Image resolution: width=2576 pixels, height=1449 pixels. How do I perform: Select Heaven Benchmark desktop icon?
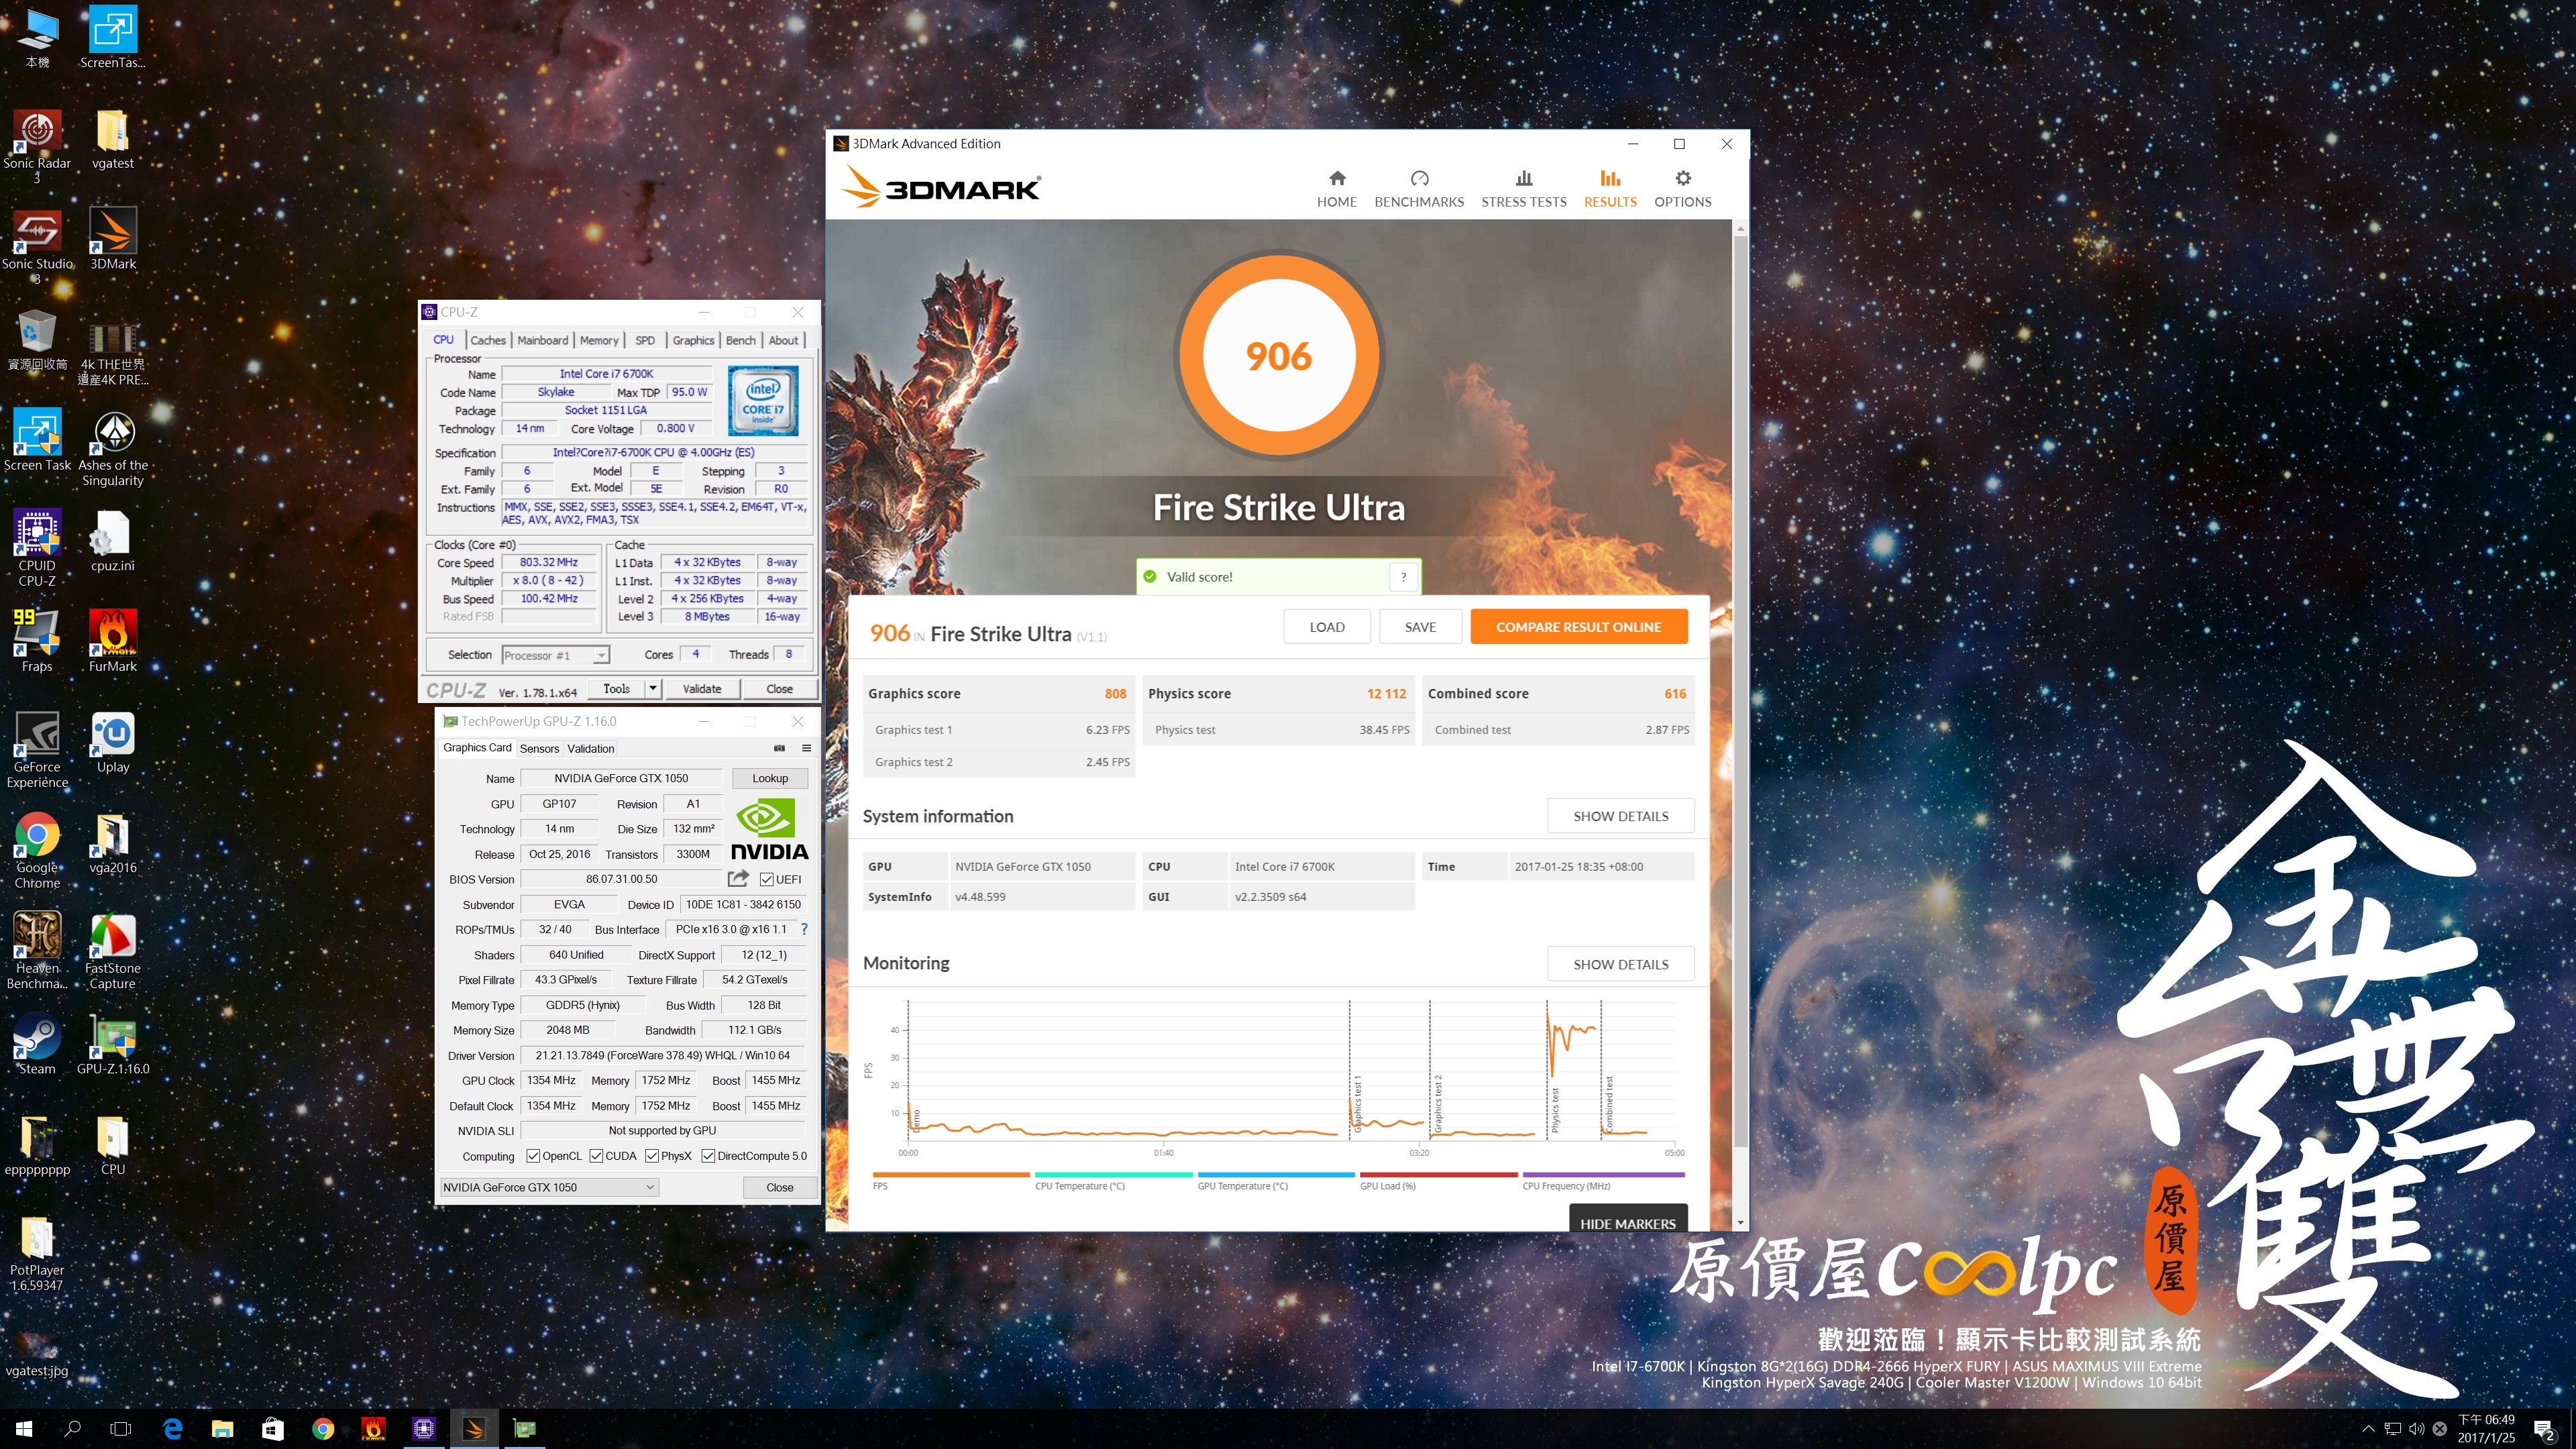[x=37, y=951]
